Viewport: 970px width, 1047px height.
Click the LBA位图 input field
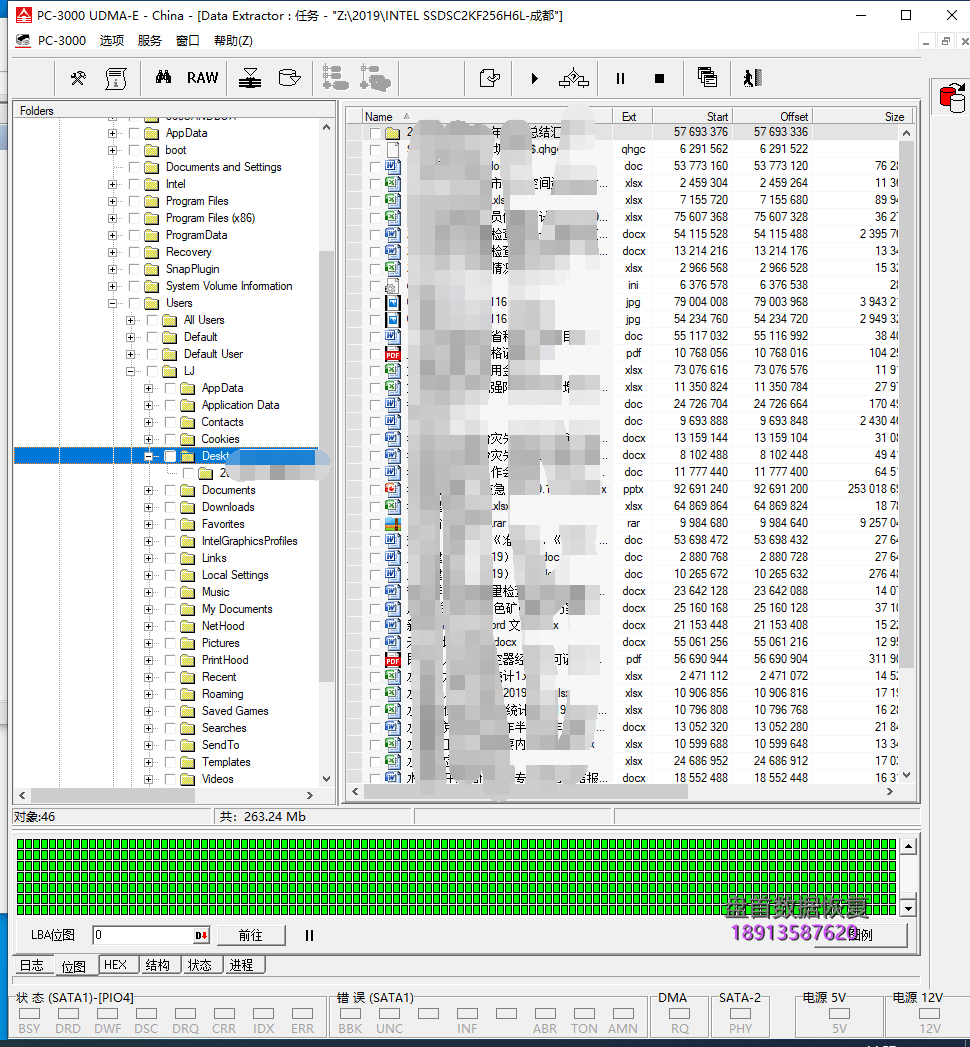pos(144,935)
